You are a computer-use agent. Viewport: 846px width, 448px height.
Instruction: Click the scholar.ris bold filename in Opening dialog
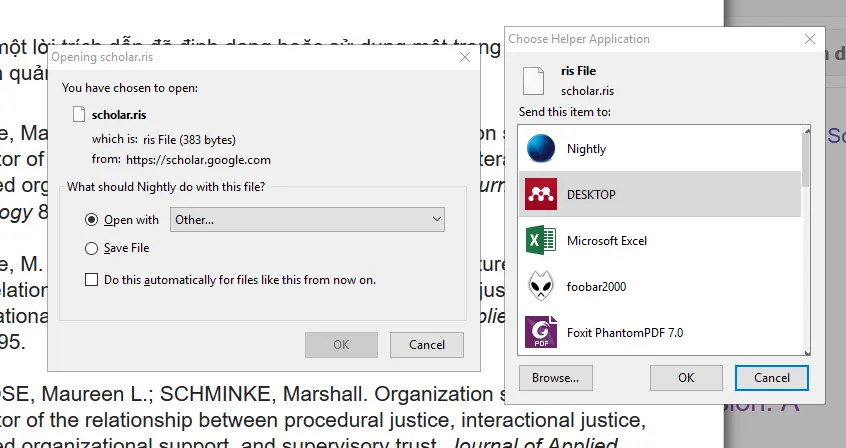click(x=119, y=114)
